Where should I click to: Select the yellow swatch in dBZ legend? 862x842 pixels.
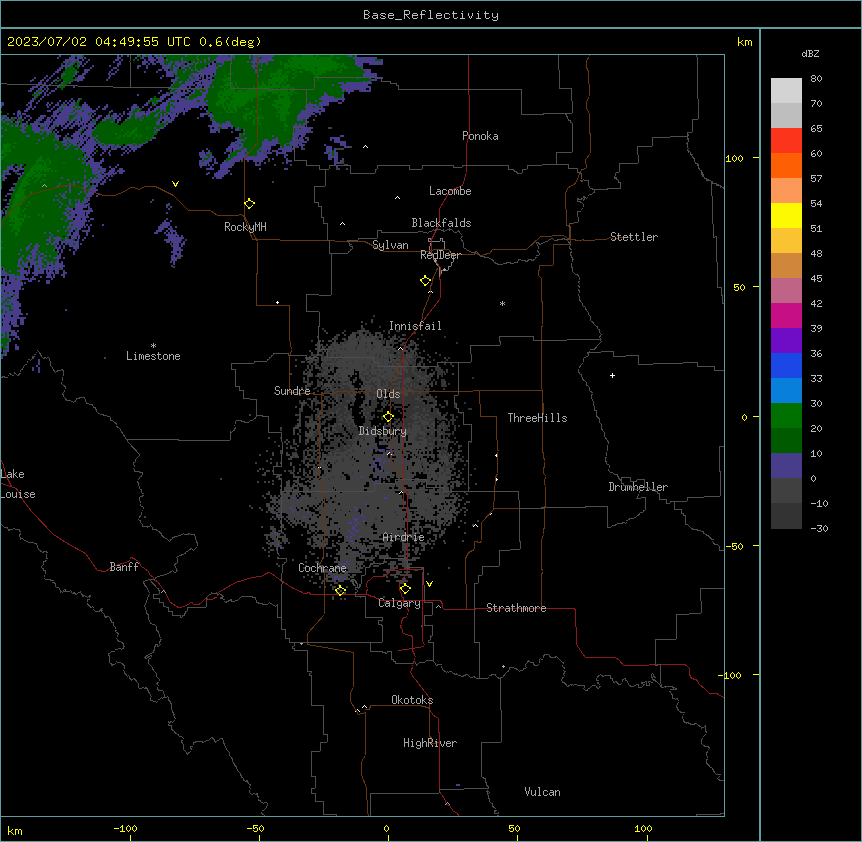click(786, 215)
